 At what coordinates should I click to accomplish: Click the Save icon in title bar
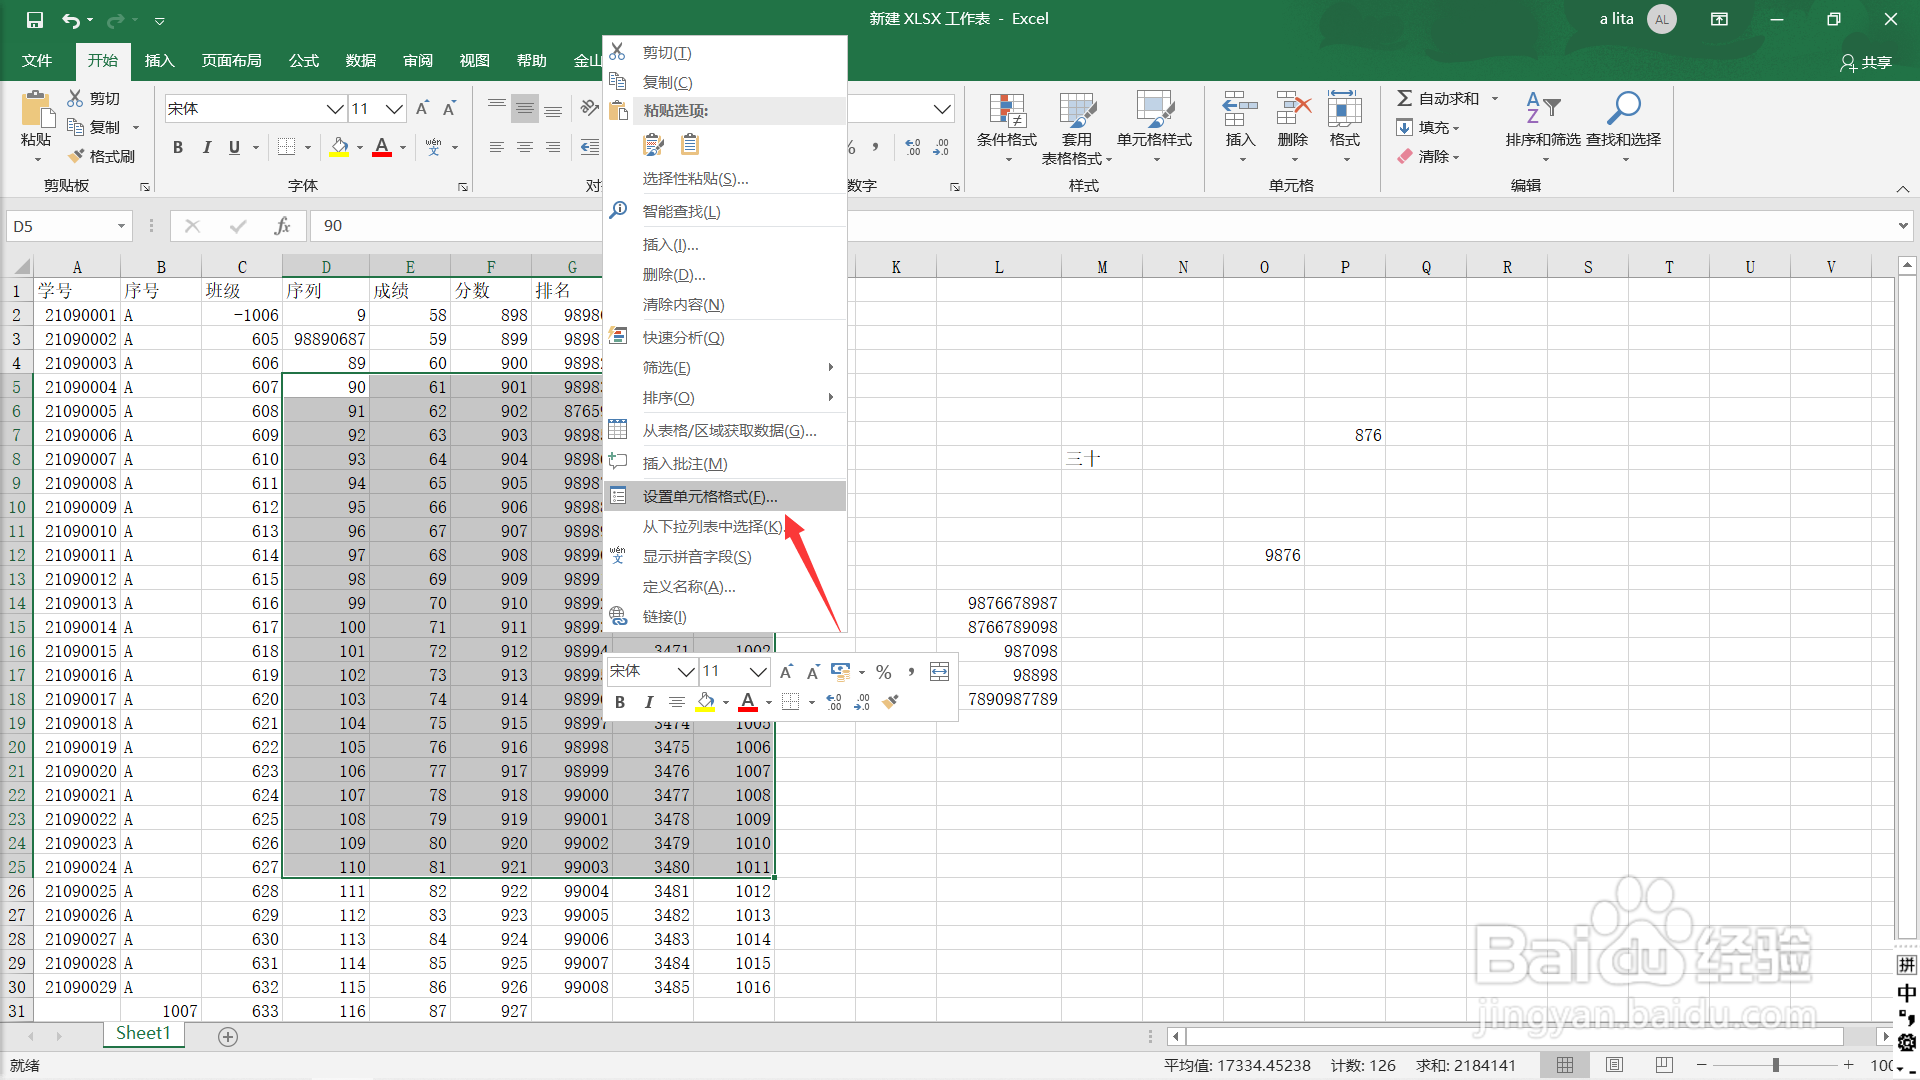34,19
